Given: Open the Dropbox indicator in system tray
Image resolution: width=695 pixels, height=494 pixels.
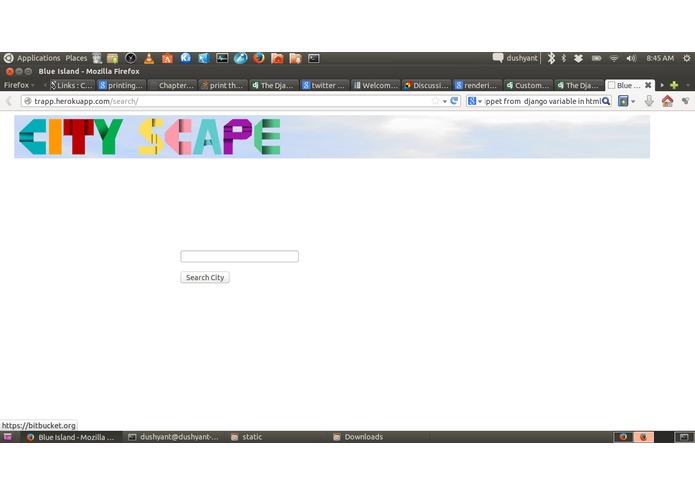Looking at the screenshot, I should click(x=578, y=58).
